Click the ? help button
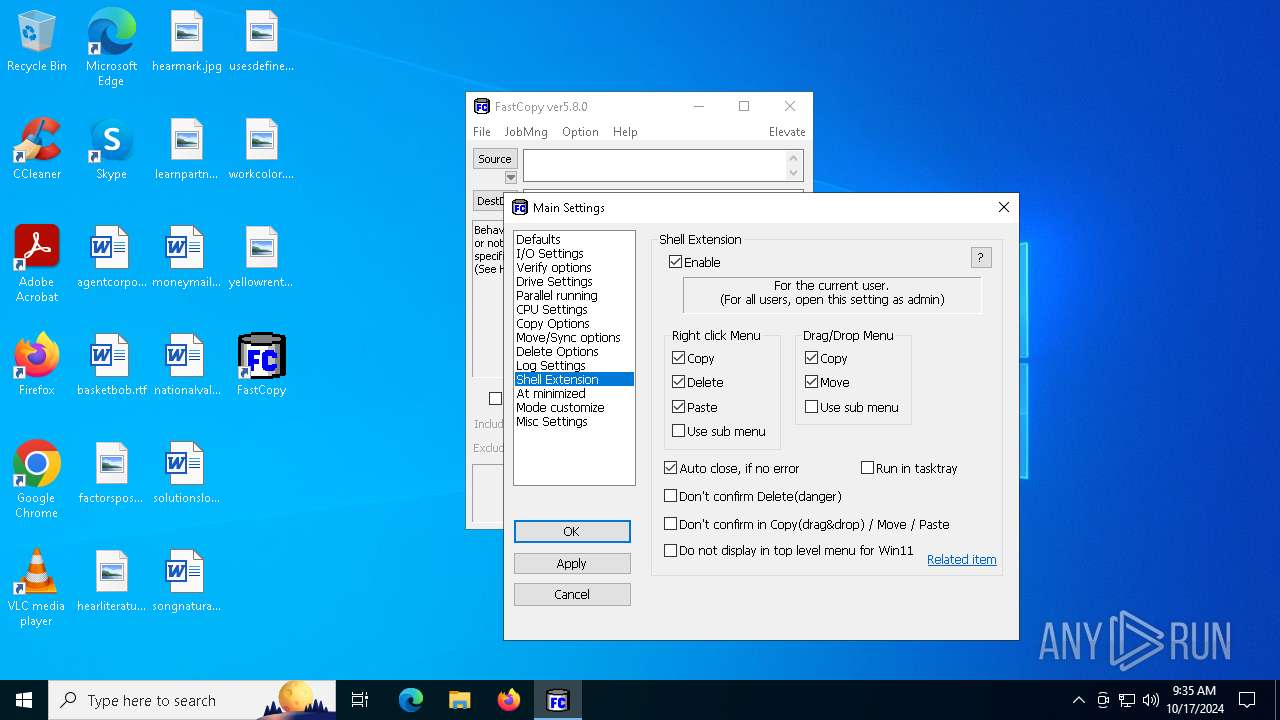1280x720 pixels. pyautogui.click(x=981, y=258)
